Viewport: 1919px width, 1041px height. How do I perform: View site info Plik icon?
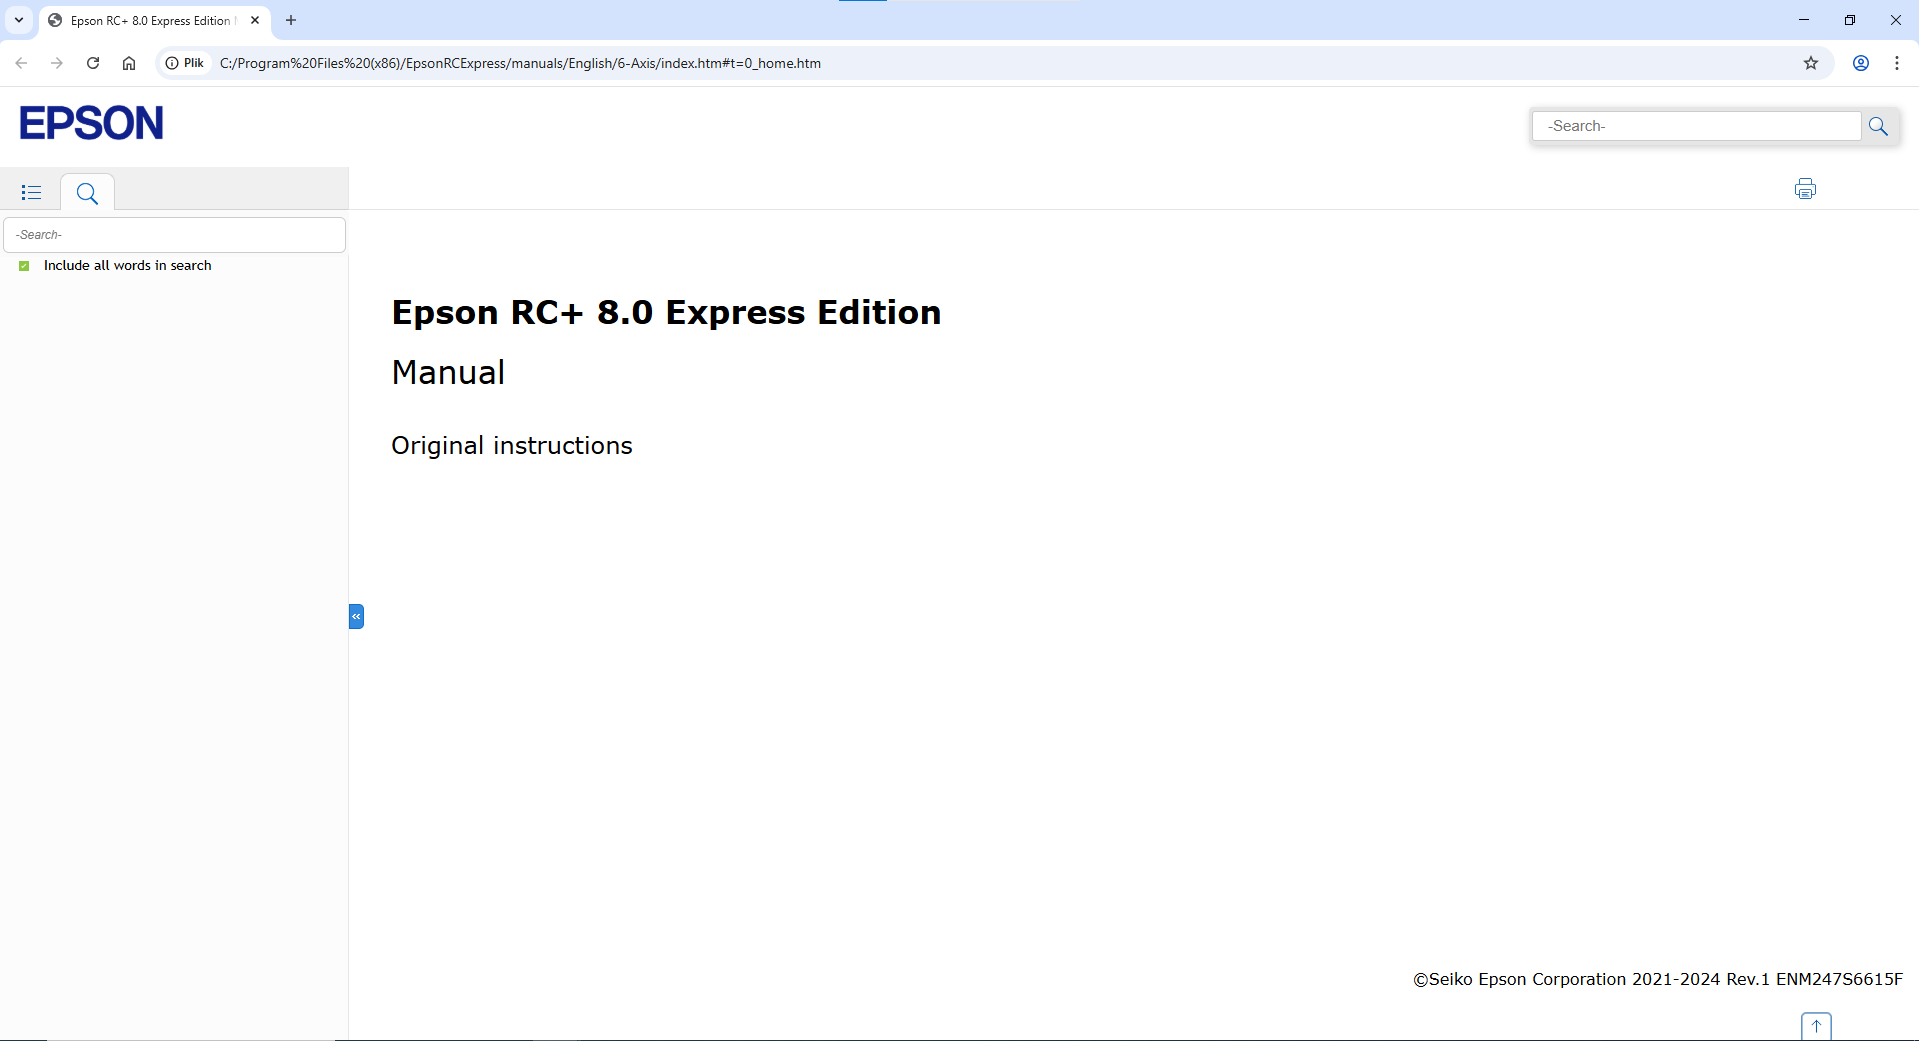pos(185,63)
